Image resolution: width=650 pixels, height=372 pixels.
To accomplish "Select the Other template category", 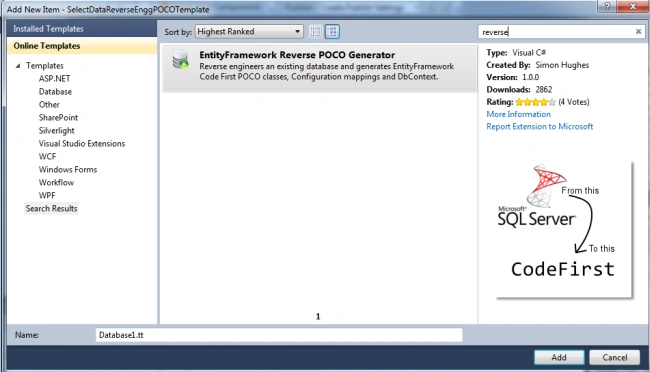I will coord(49,105).
